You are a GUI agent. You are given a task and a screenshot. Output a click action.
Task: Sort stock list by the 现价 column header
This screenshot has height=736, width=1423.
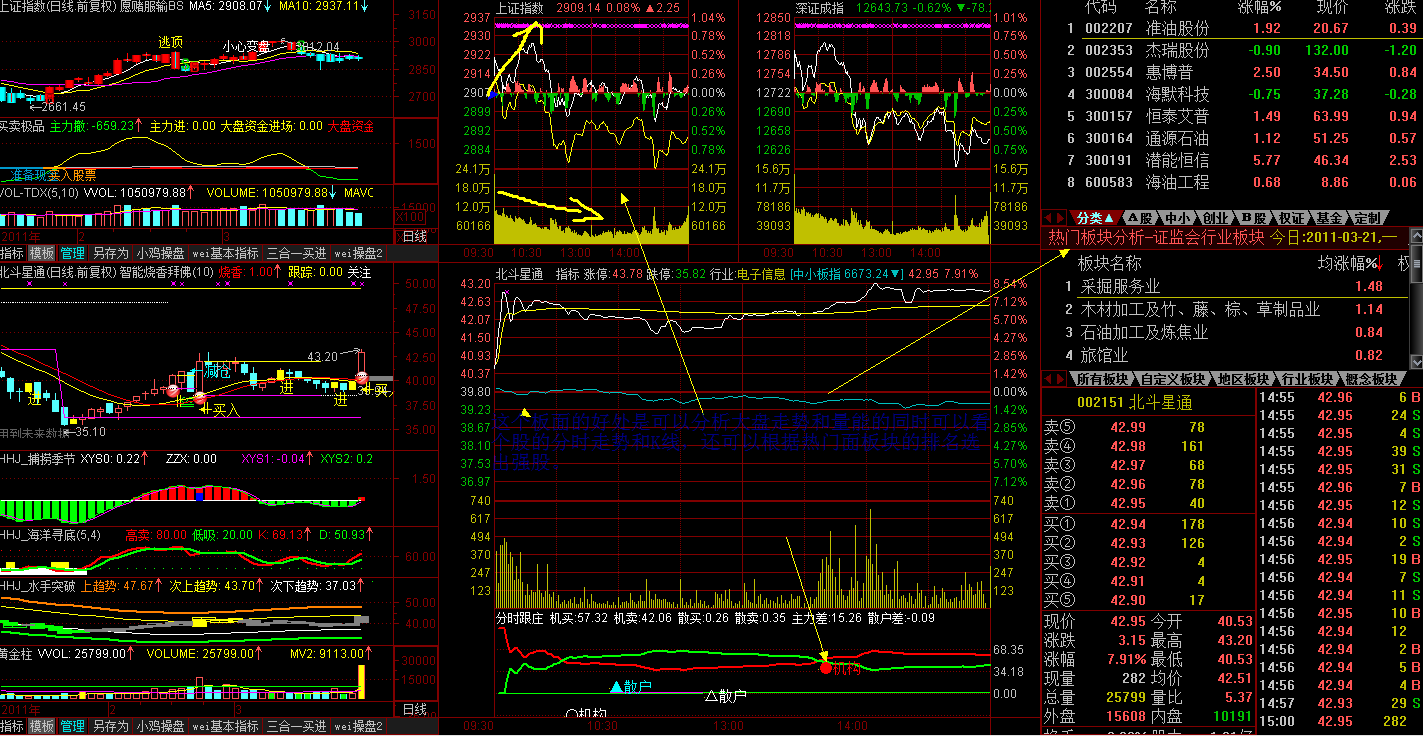[x=1331, y=8]
